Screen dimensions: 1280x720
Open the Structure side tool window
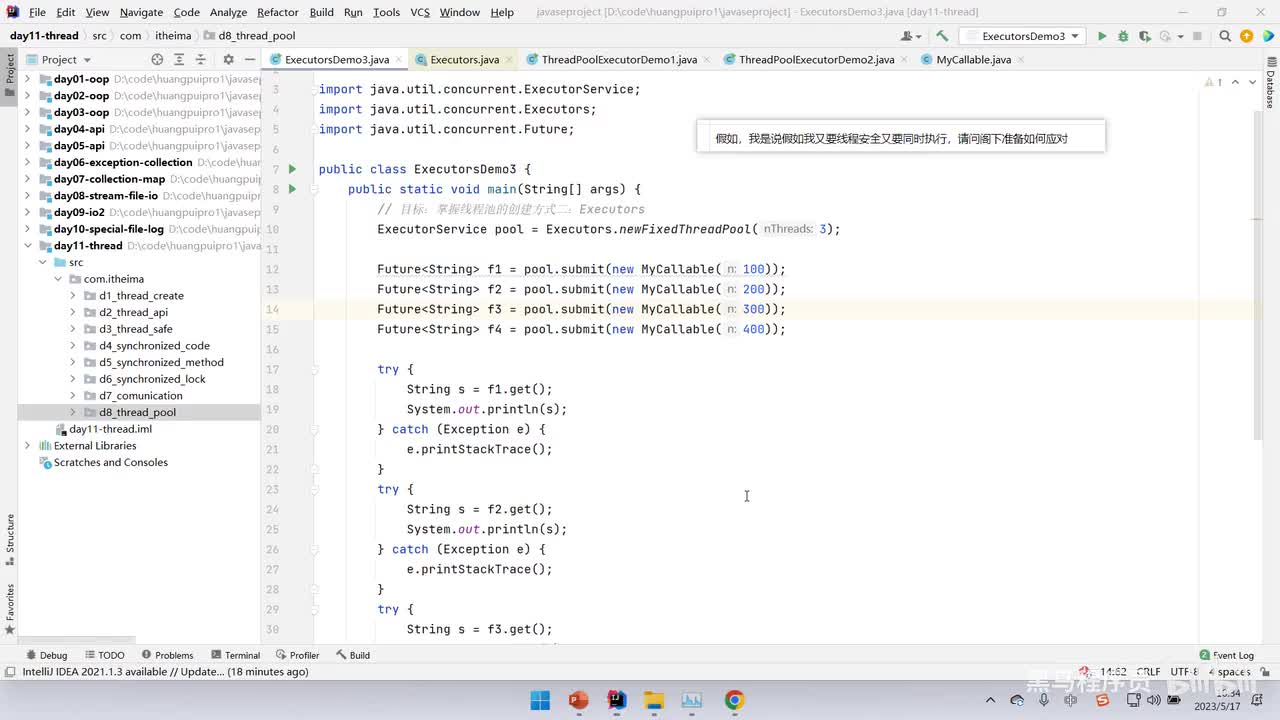10,540
